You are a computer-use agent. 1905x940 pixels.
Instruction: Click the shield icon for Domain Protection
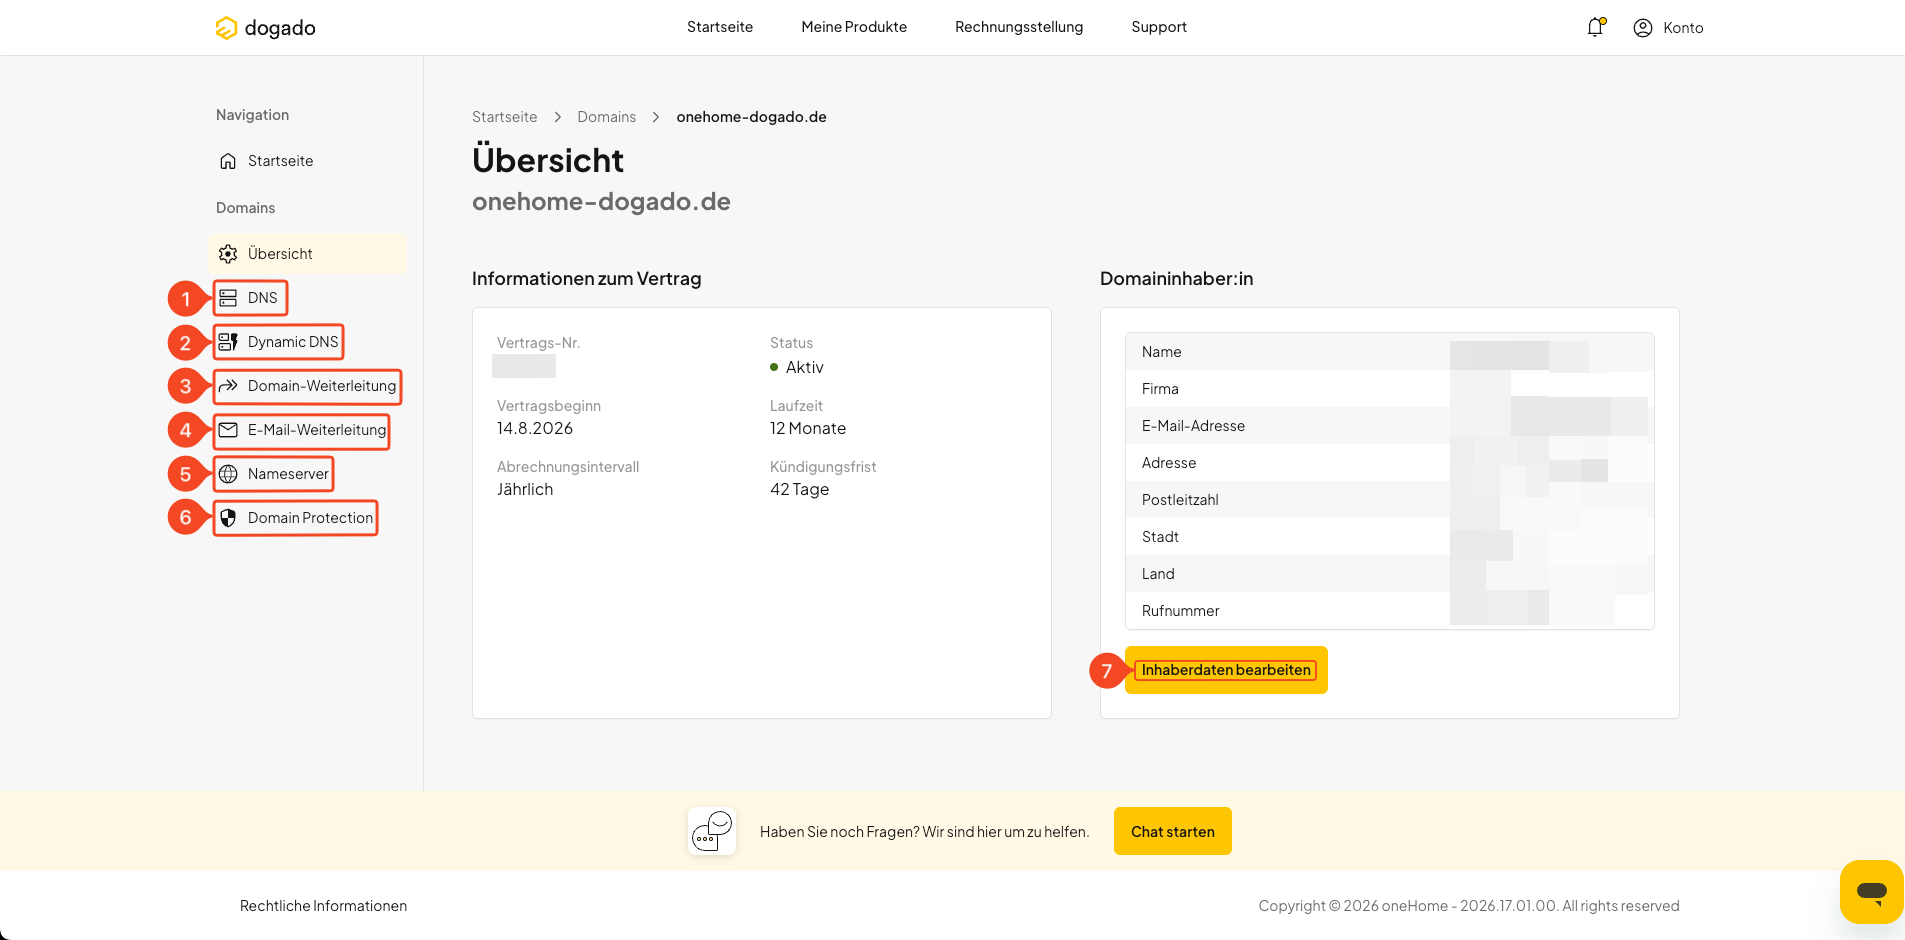click(228, 518)
